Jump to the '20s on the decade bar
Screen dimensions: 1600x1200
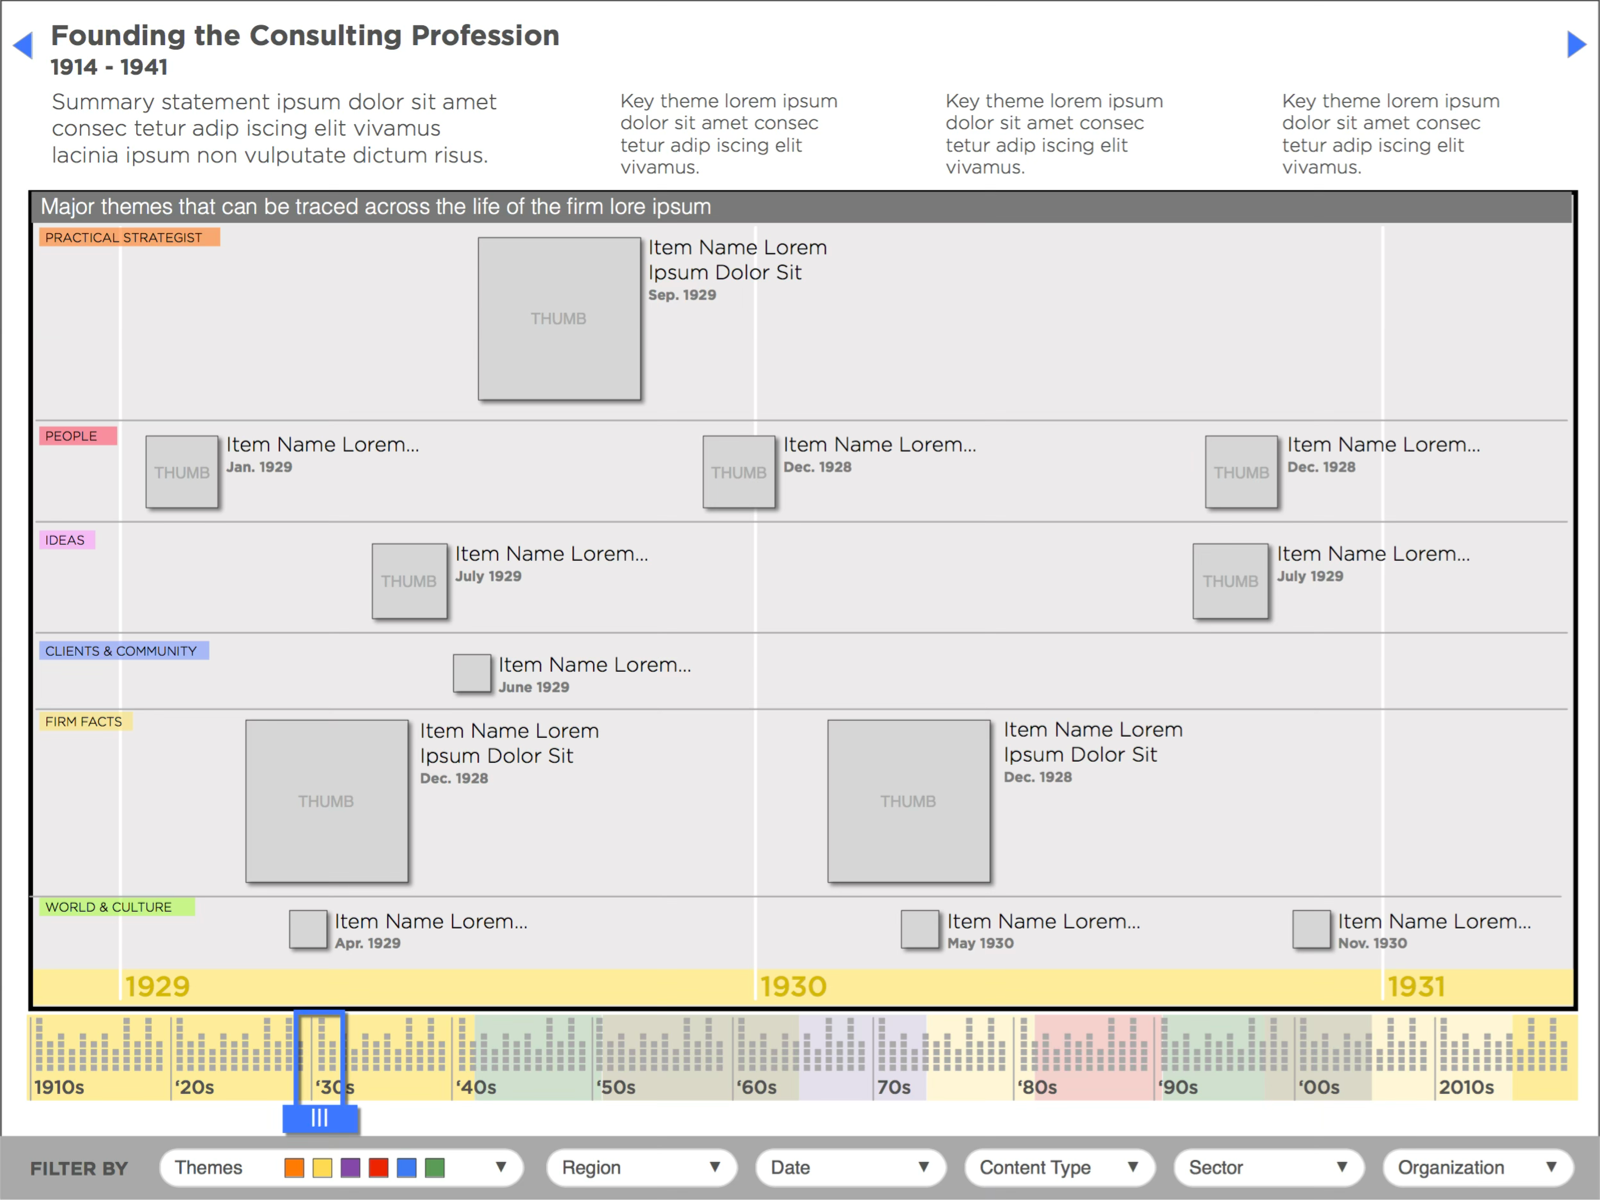(x=194, y=1087)
